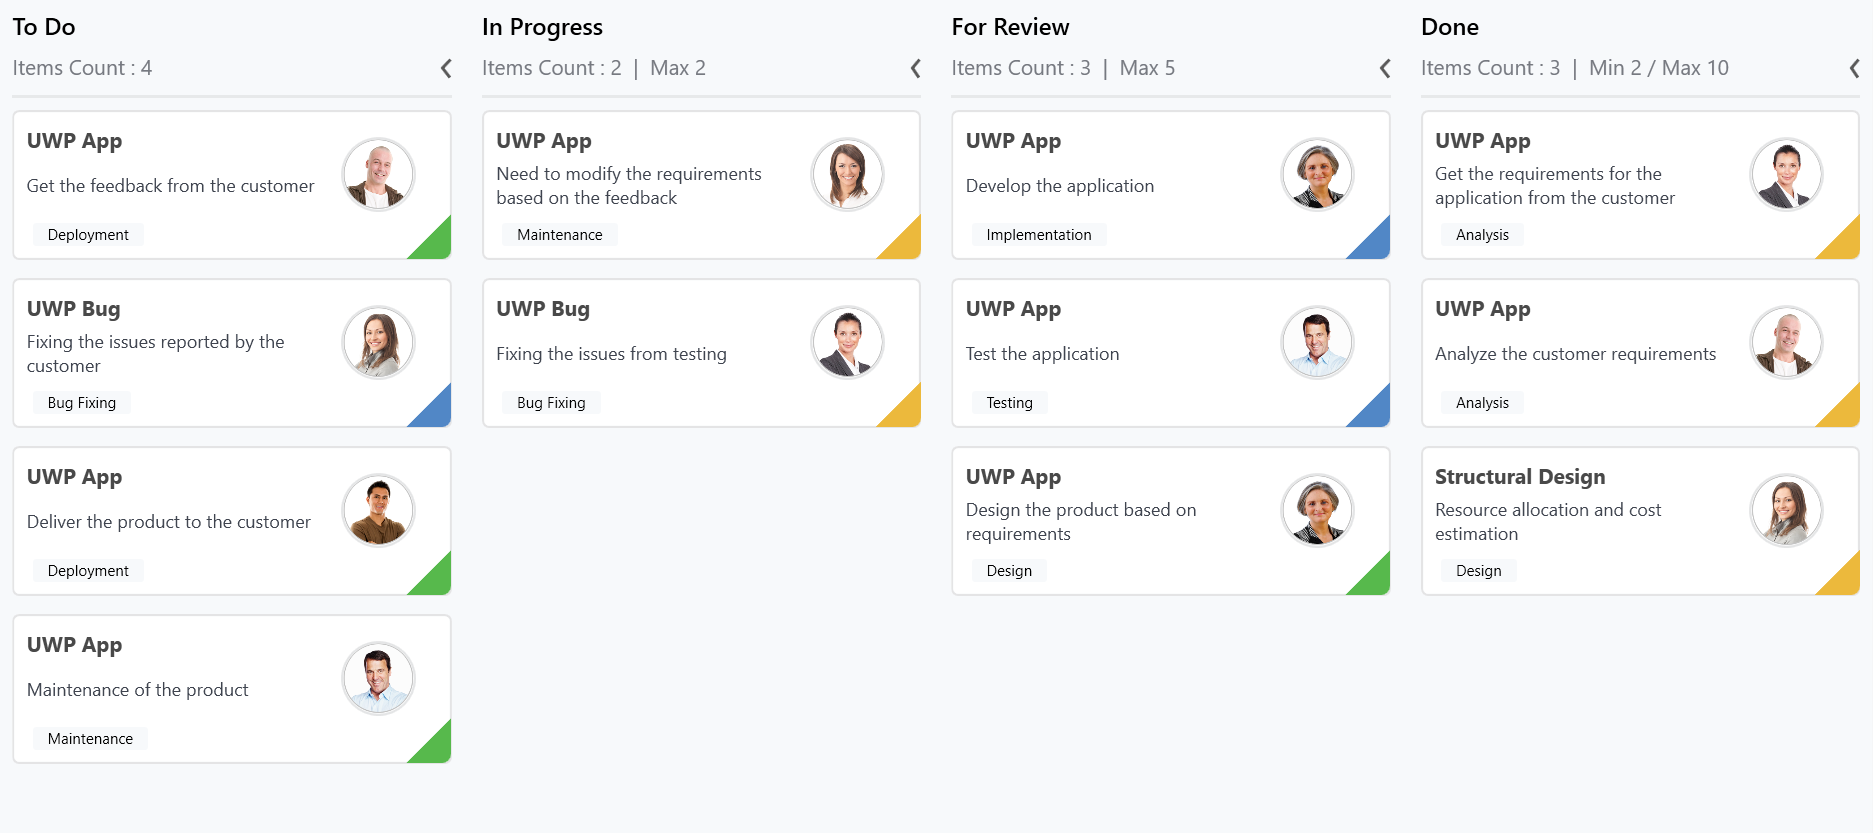This screenshot has width=1873, height=833.
Task: Select 'Deliver the product to the customer' text
Action: tap(169, 522)
